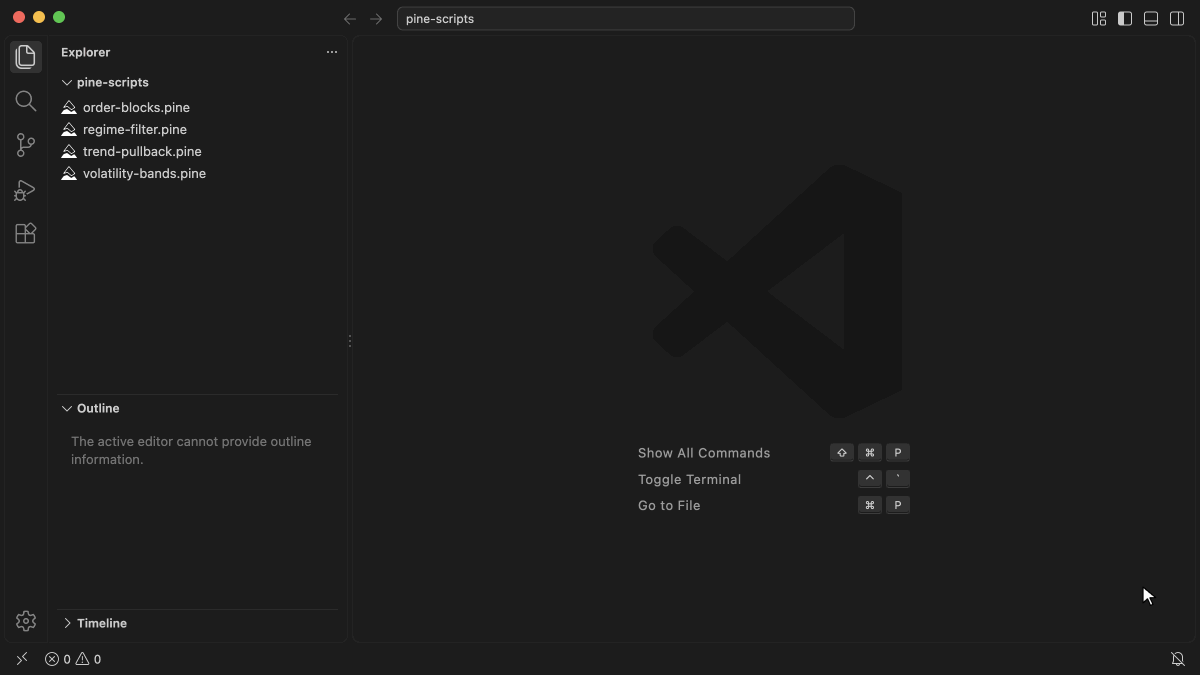Screen dimensions: 1200x675
Task: Click the Show All Commands label
Action: (x=704, y=453)
